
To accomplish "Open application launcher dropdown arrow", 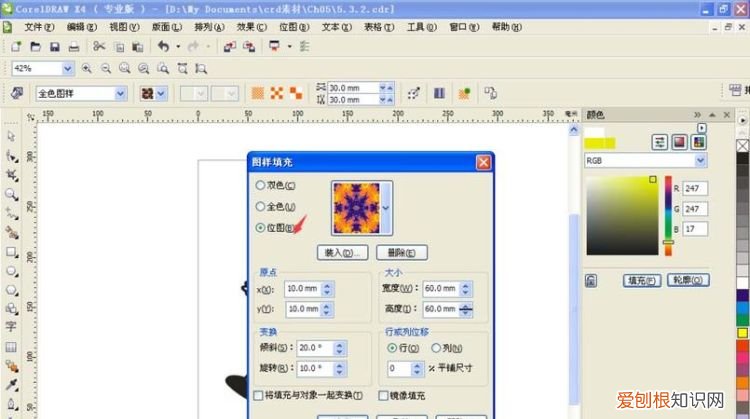I will coord(289,46).
